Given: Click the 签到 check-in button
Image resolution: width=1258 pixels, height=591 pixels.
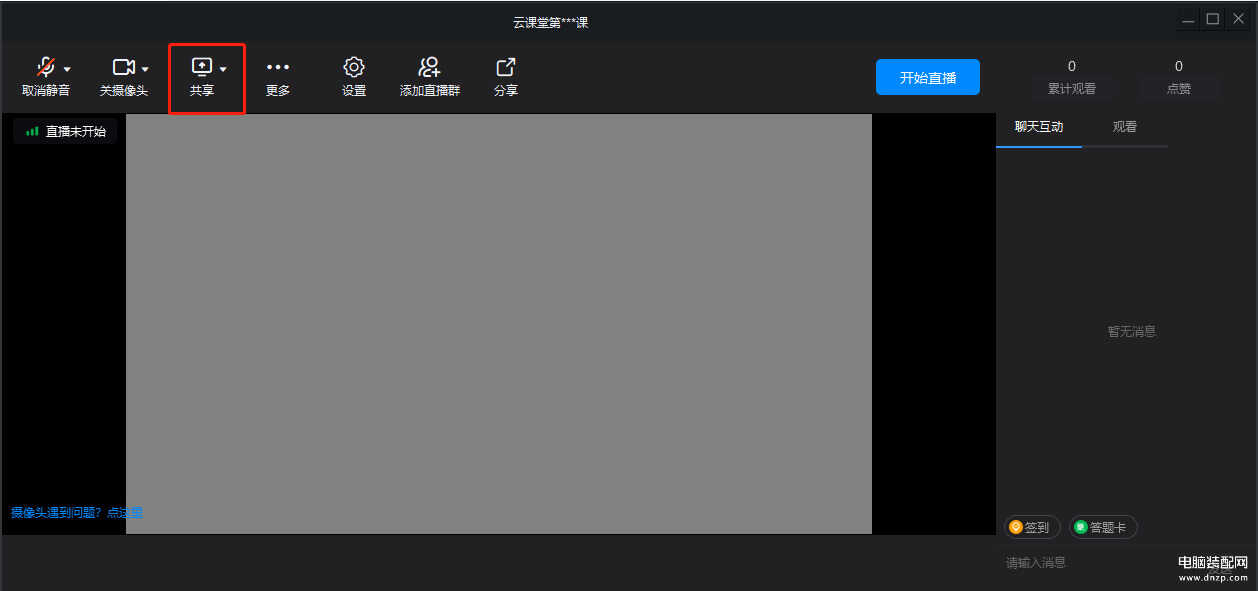Looking at the screenshot, I should click(x=1032, y=527).
